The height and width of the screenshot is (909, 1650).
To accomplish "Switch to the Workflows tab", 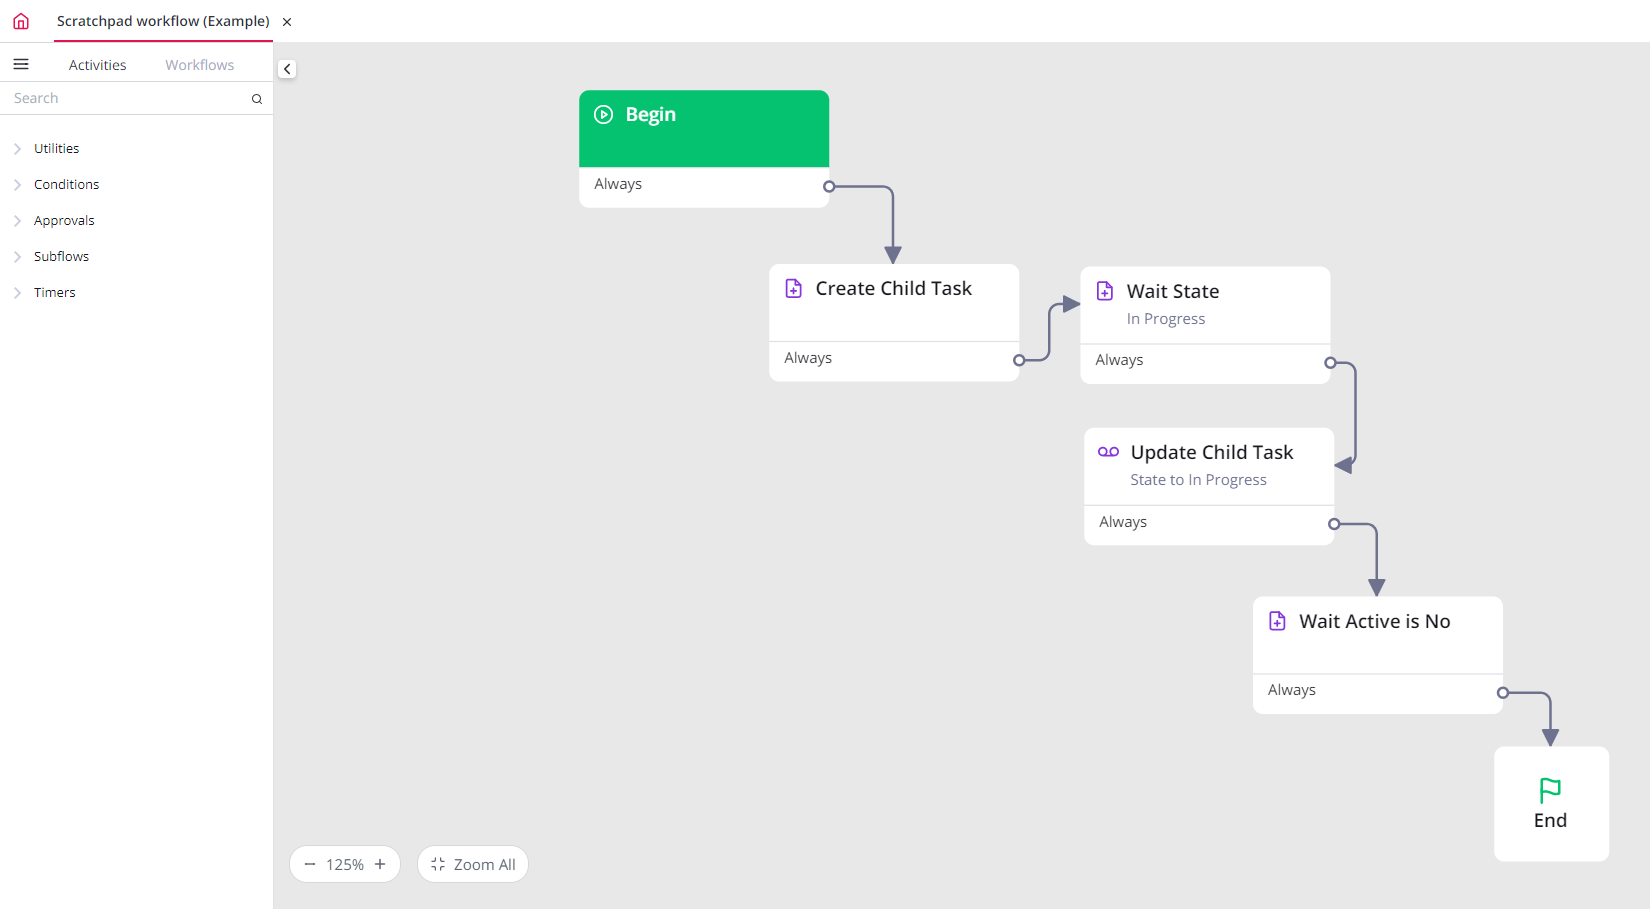I will 199,65.
